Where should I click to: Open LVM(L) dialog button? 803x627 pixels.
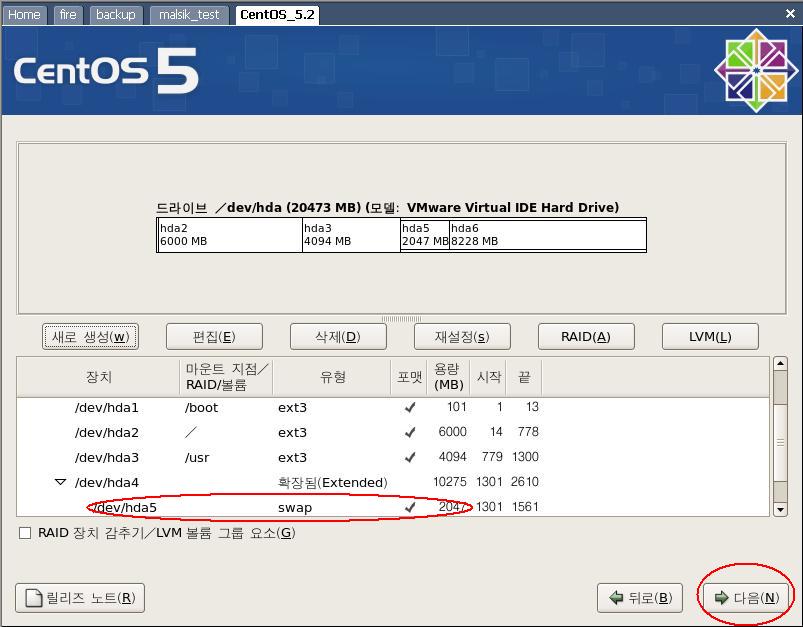point(710,337)
